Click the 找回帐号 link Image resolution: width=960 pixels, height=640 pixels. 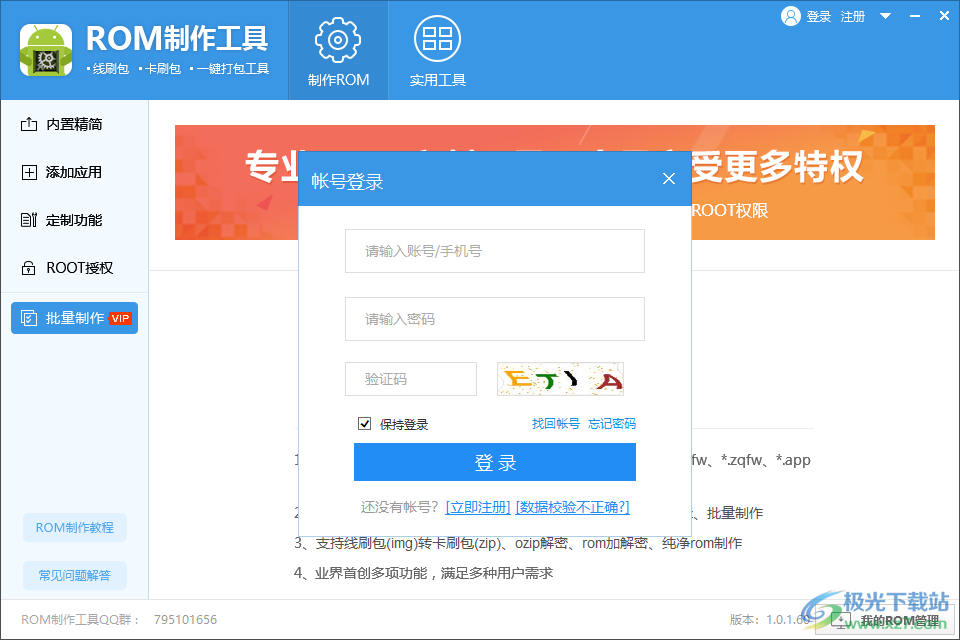(555, 424)
